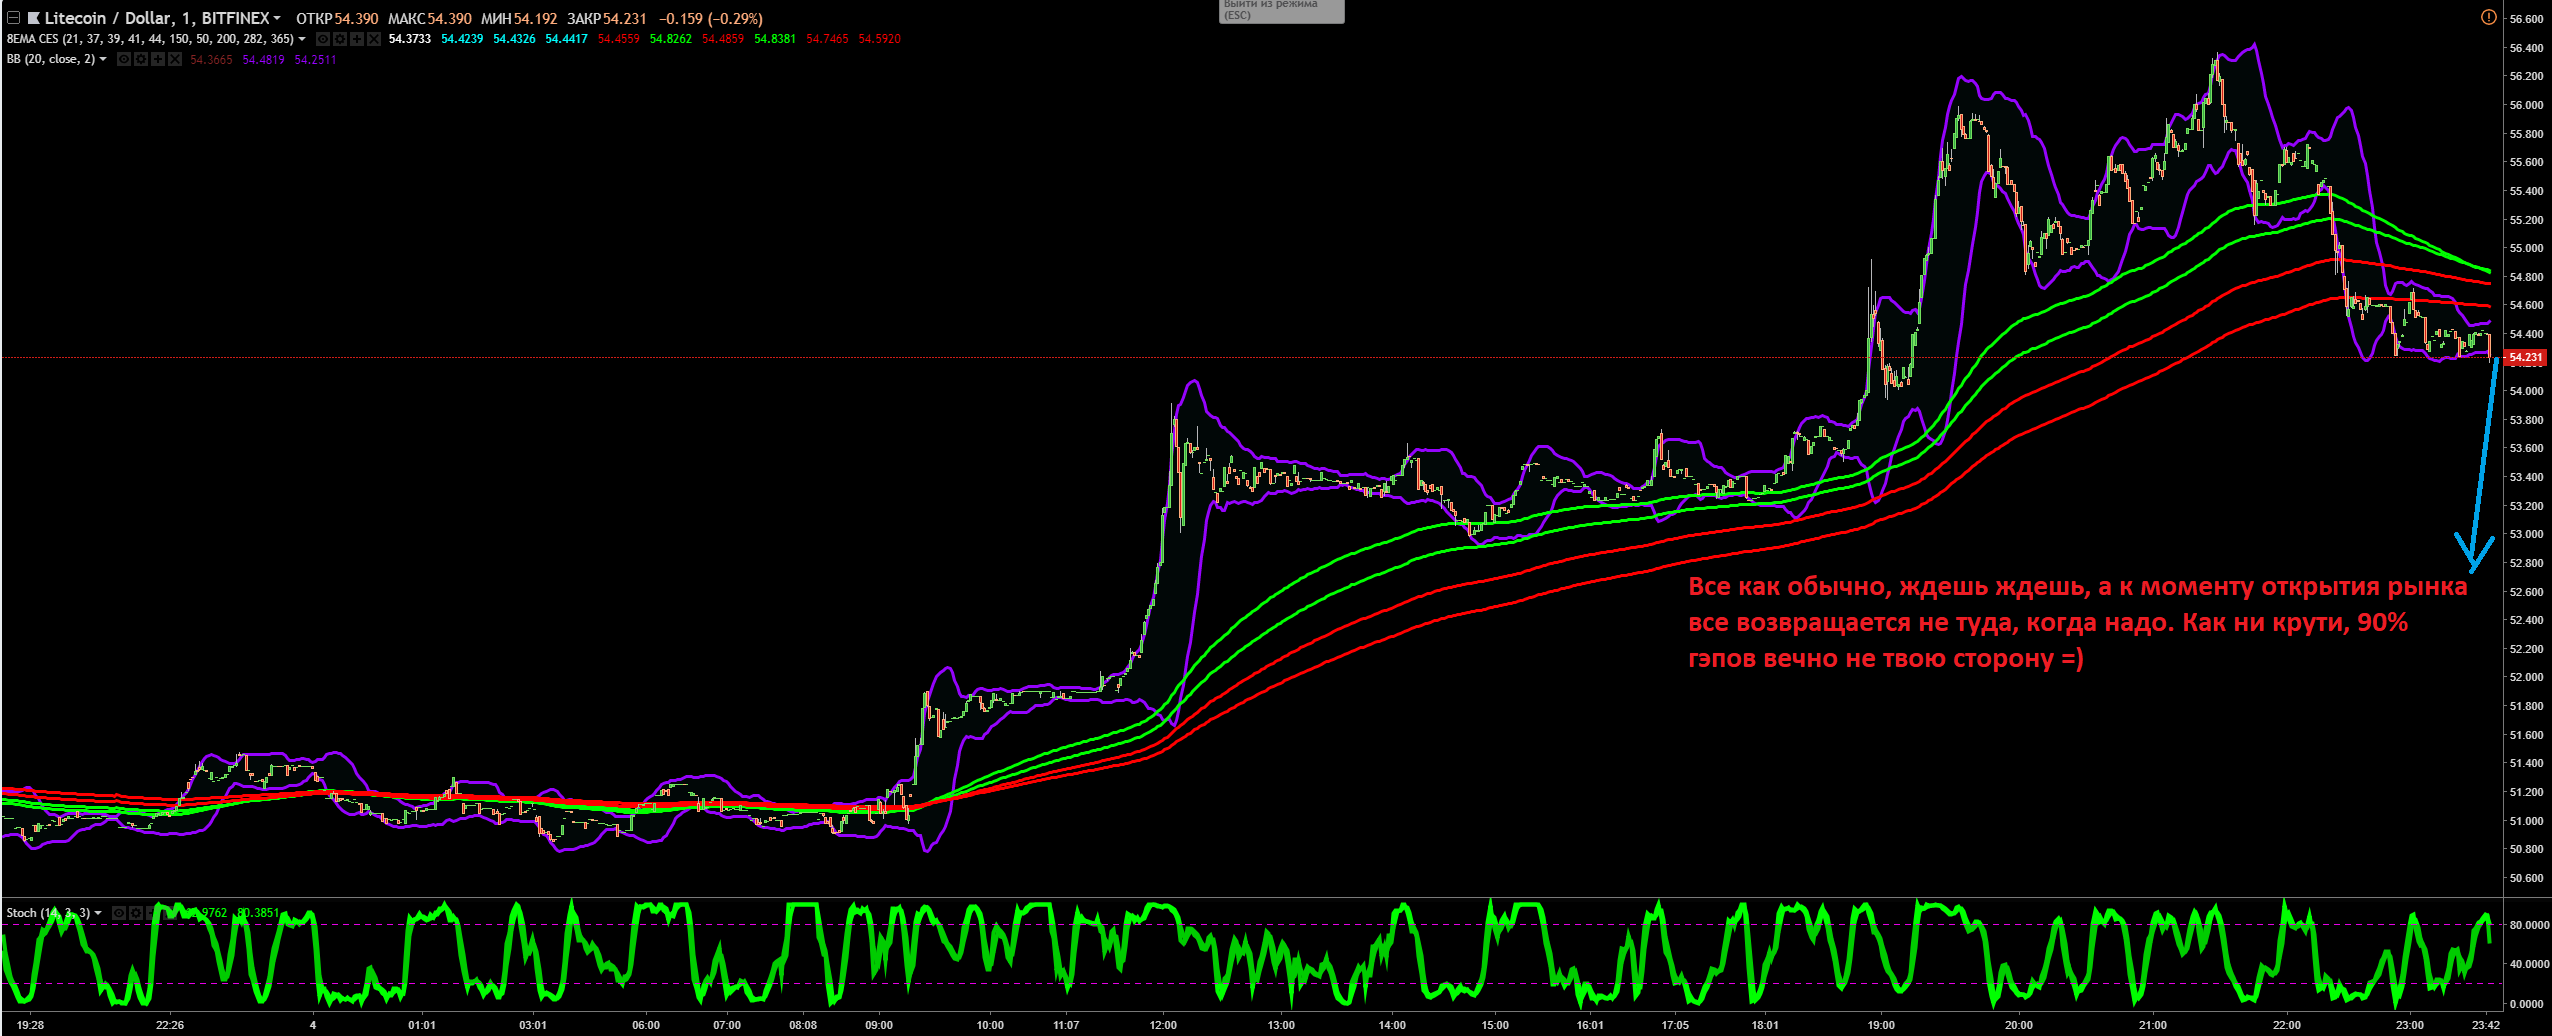Click the white 54.3733 EMA value
The width and height of the screenshot is (2552, 1036).
click(409, 39)
